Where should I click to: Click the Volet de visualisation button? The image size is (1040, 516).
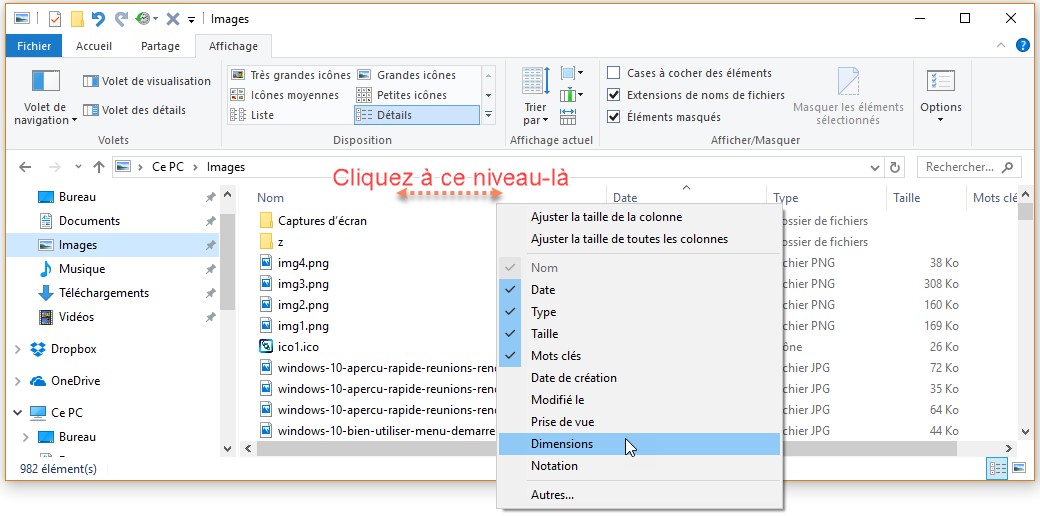click(147, 81)
